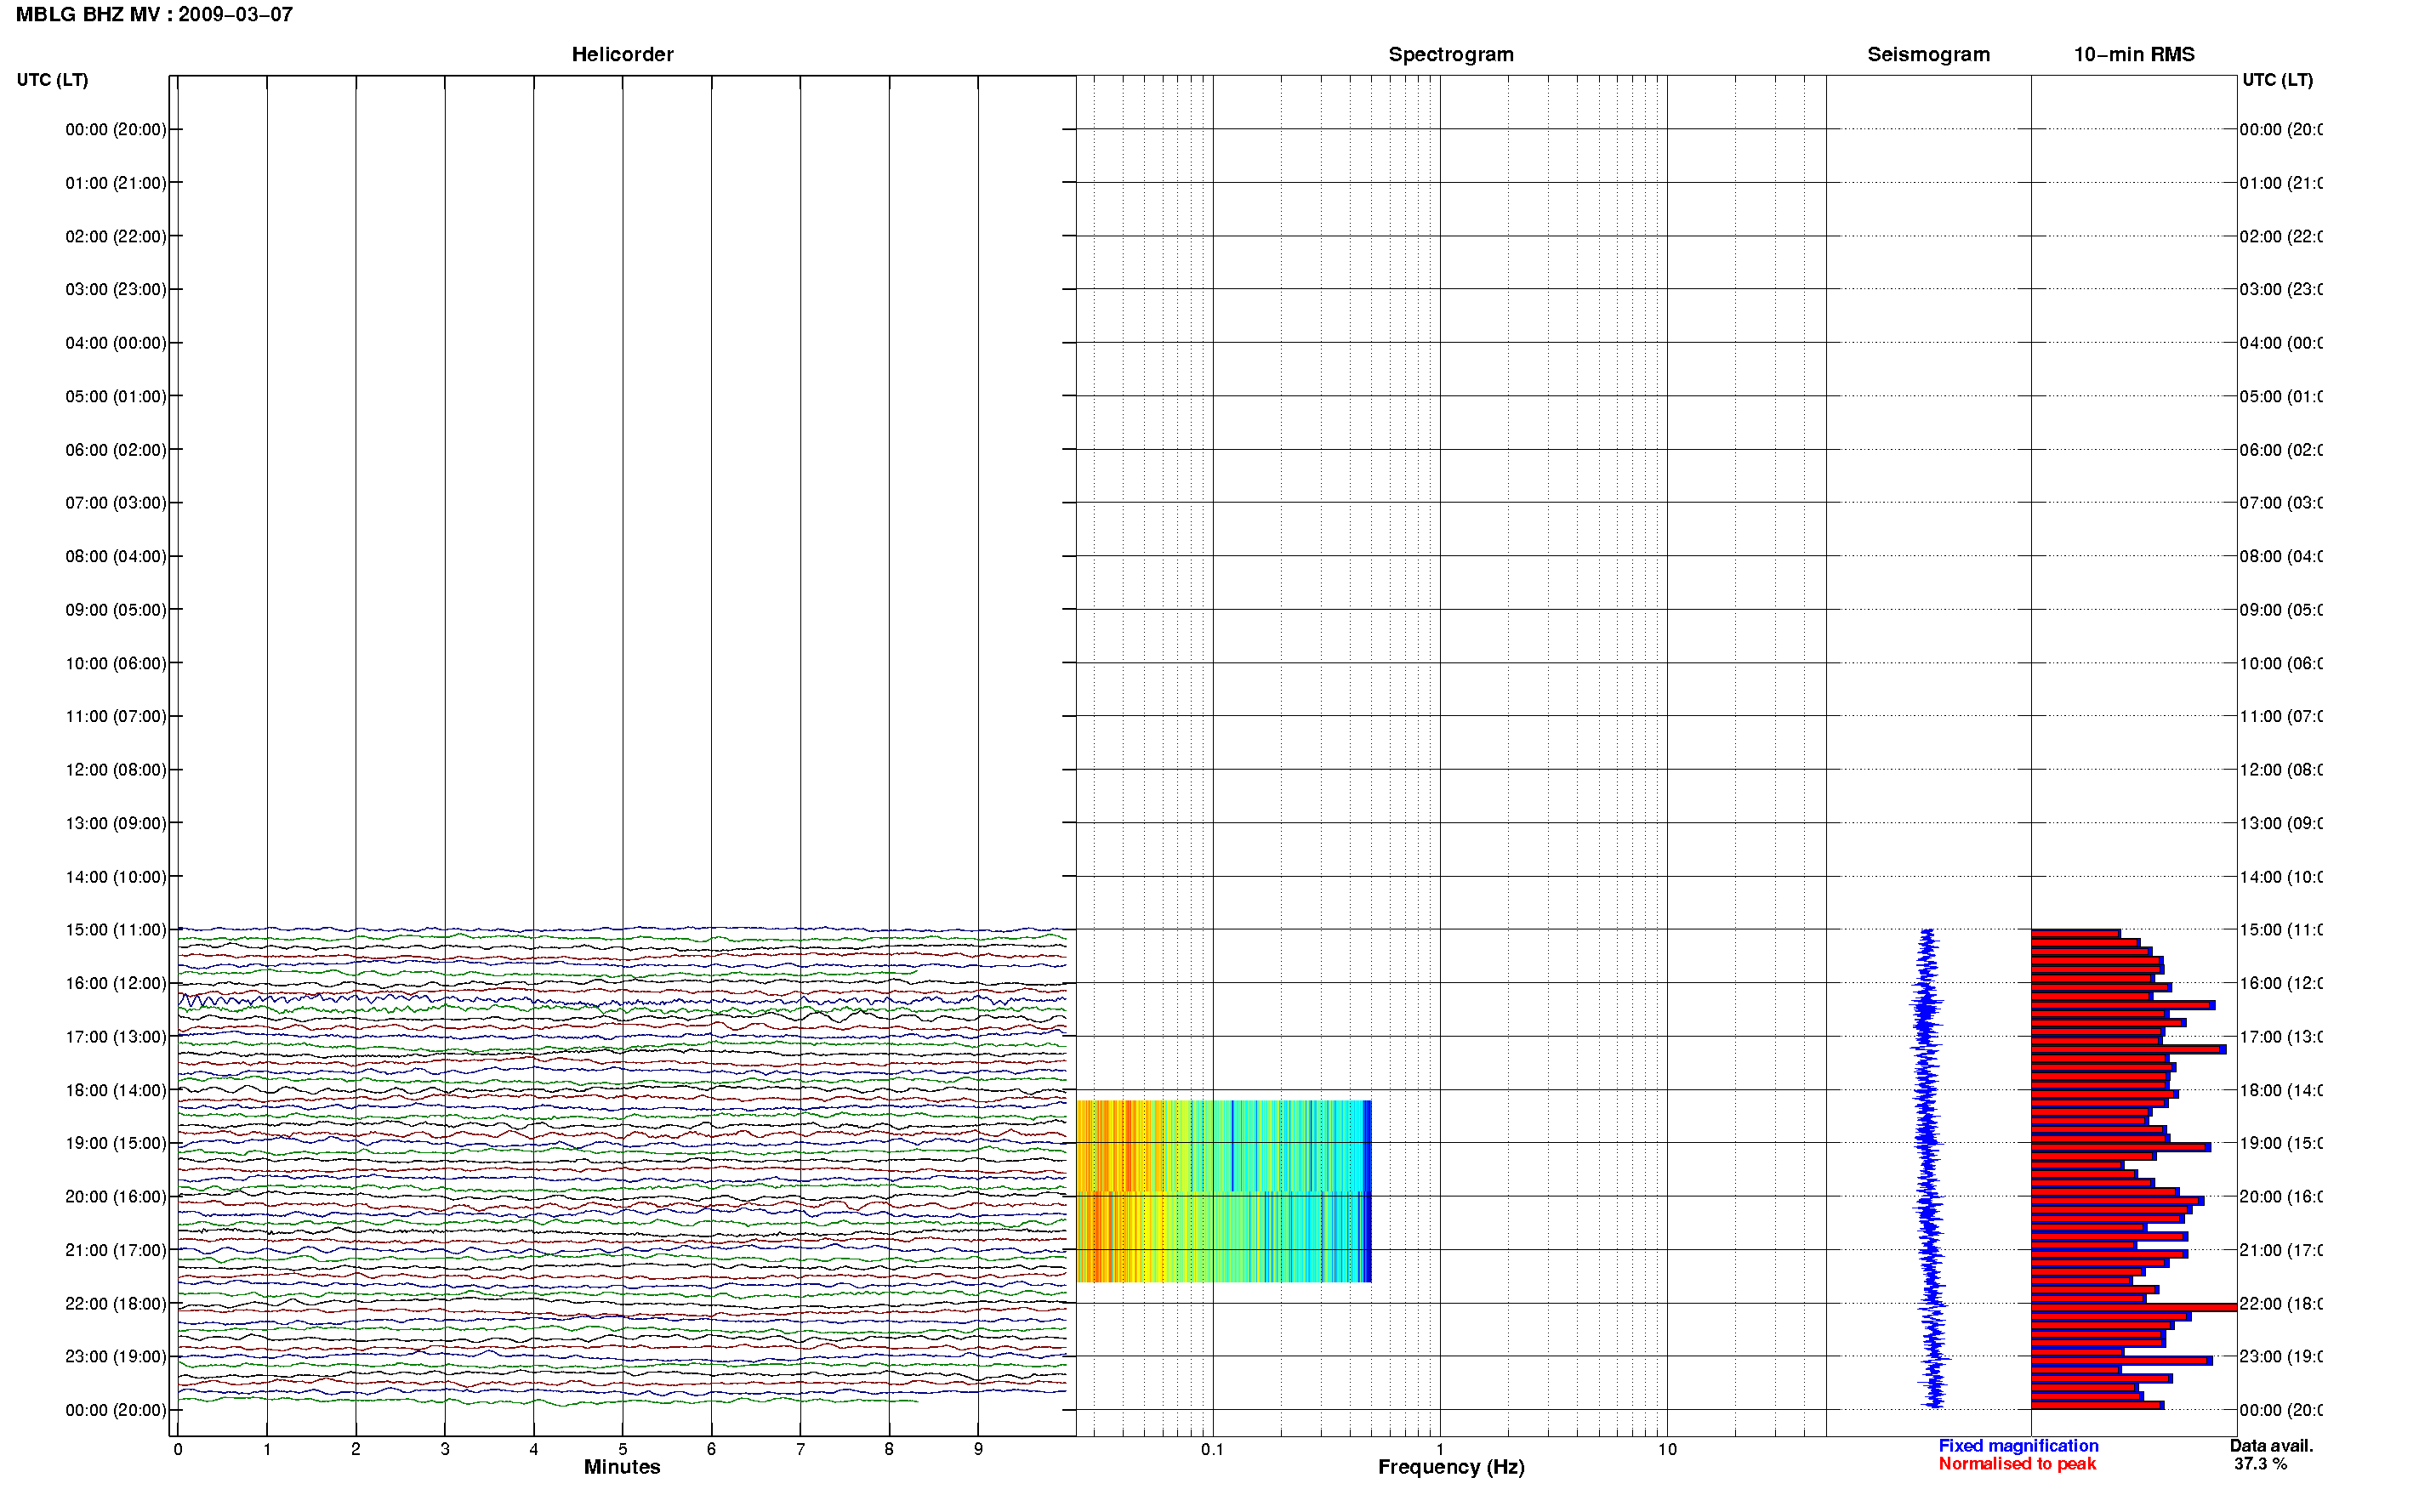Click left axis label '13:00 (09:00)'
The height and width of the screenshot is (1512, 2419).
tap(116, 823)
